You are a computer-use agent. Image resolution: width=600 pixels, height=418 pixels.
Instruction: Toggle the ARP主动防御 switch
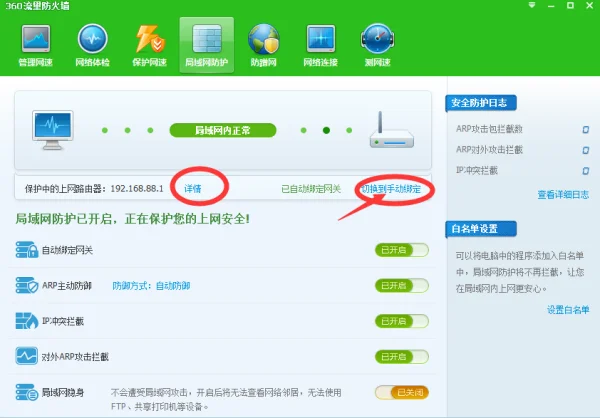[401, 286]
